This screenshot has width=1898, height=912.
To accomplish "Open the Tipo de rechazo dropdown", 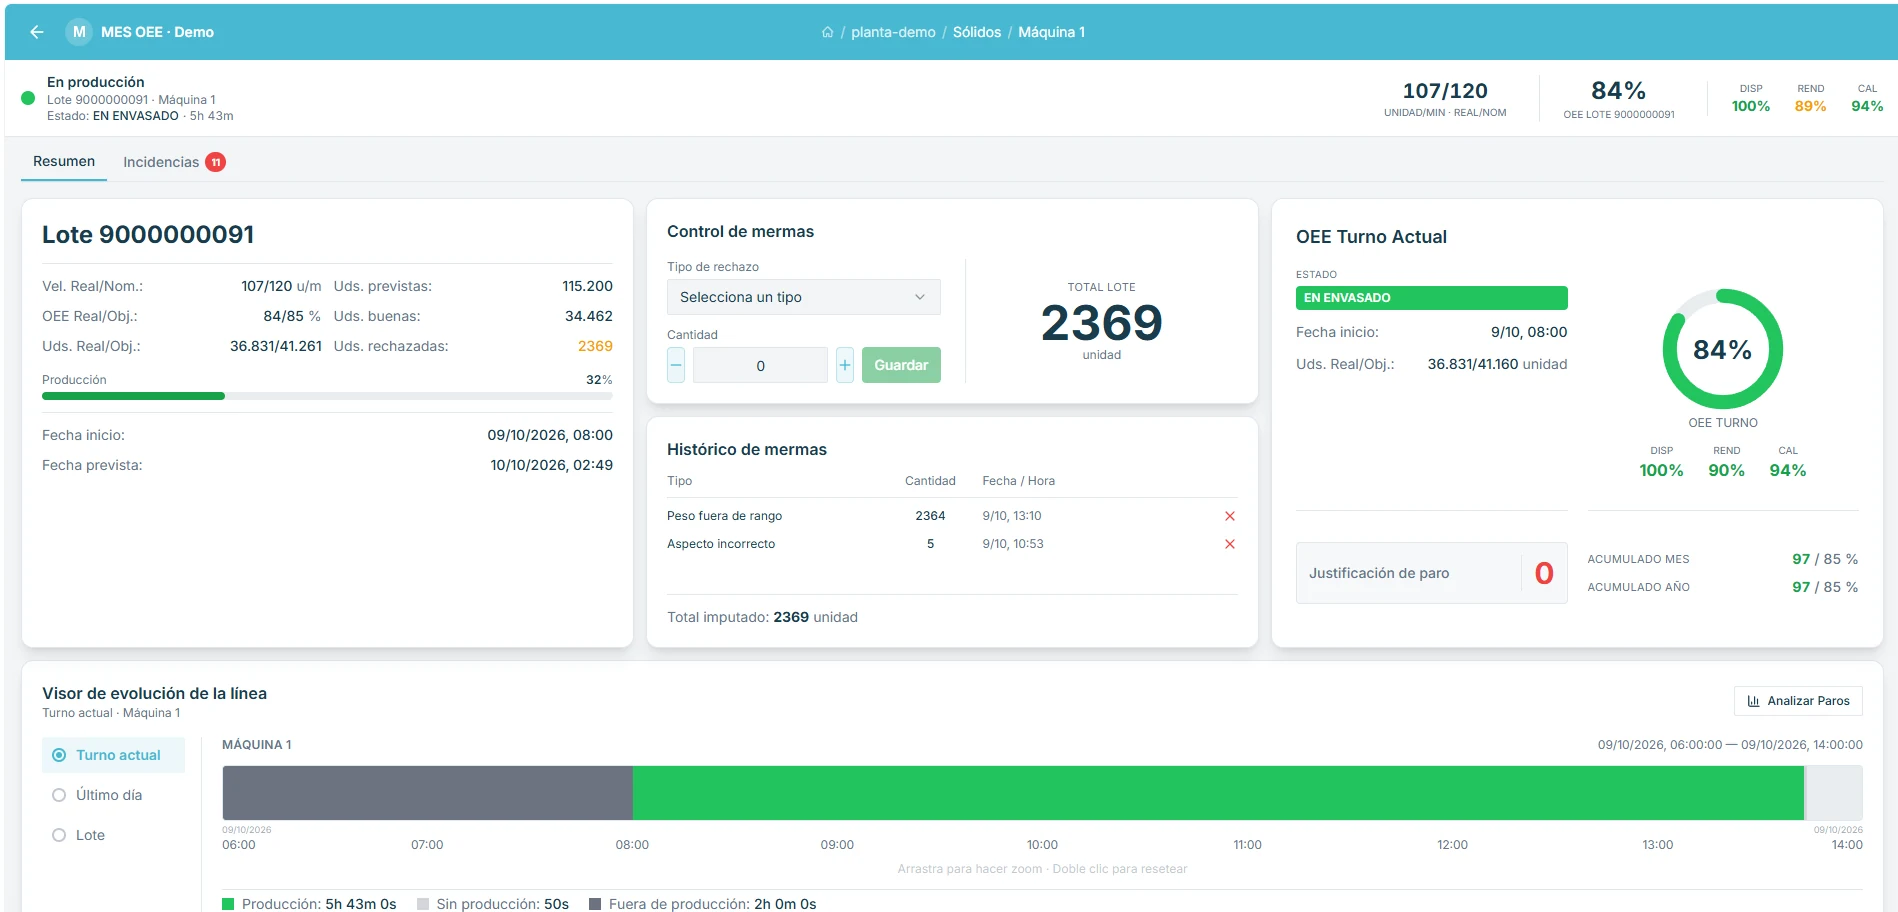I will [804, 297].
